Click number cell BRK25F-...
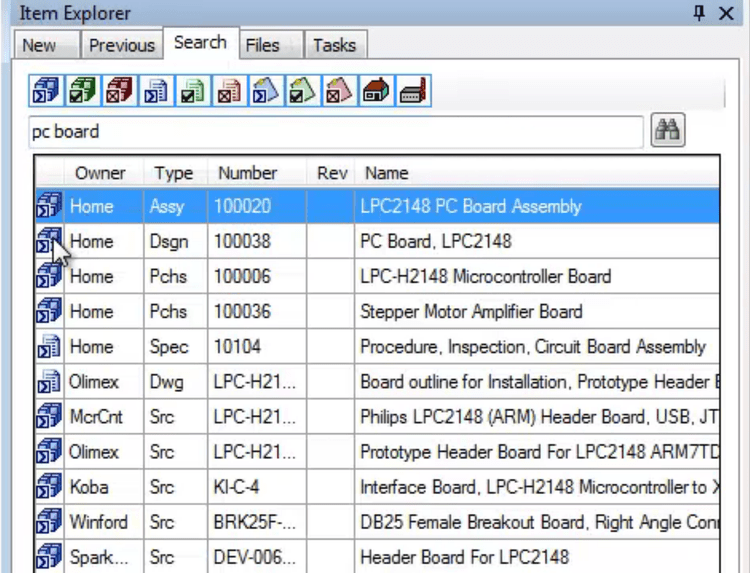 pyautogui.click(x=257, y=522)
